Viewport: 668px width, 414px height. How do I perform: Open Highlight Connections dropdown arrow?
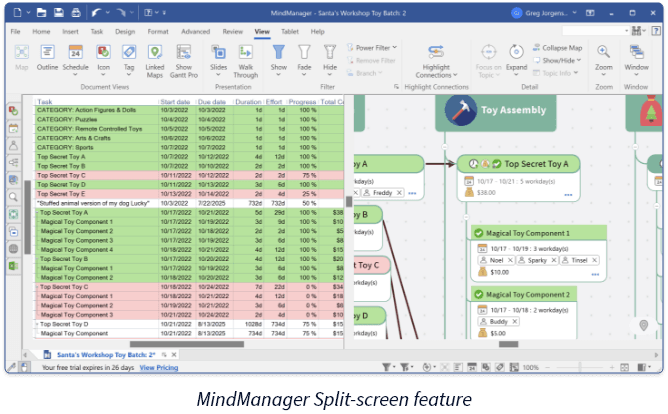[x=455, y=75]
